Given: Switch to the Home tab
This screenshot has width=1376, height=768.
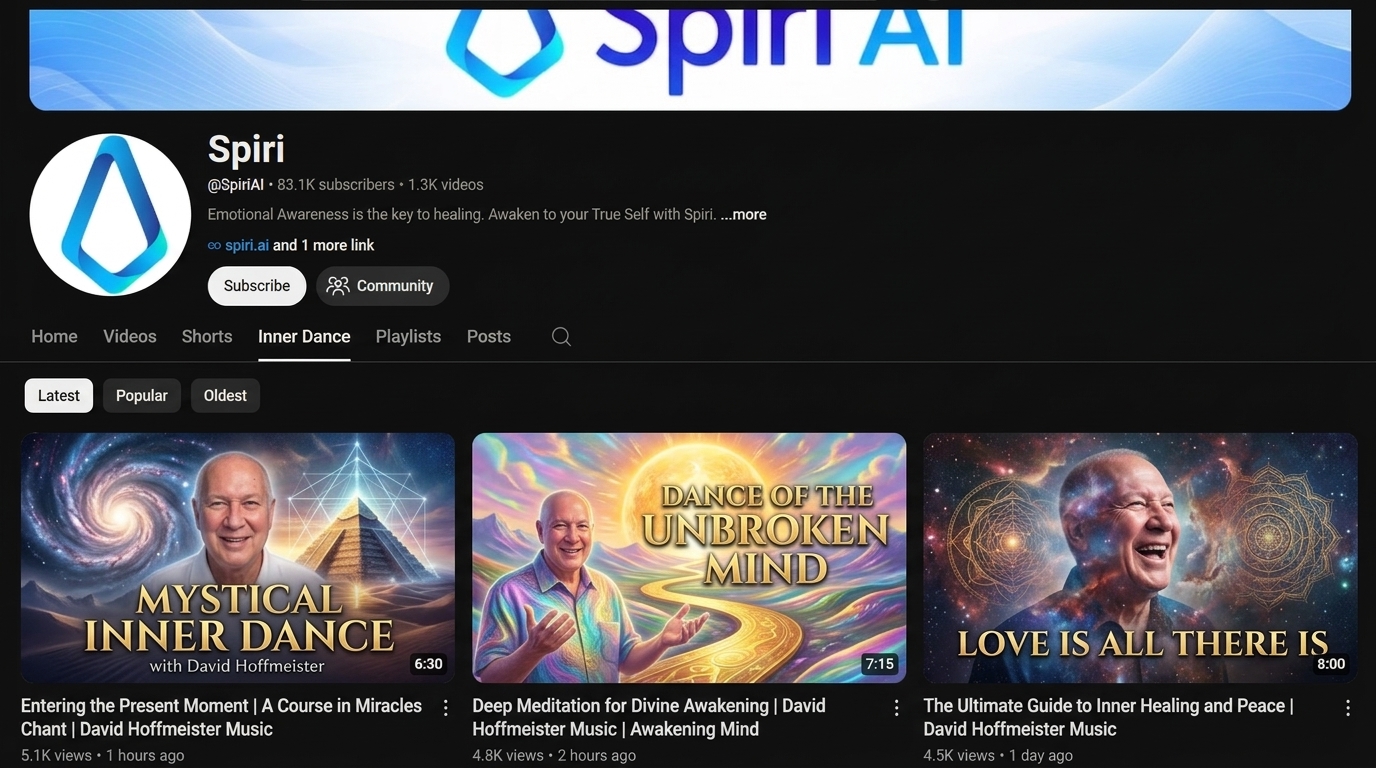Looking at the screenshot, I should (x=54, y=337).
